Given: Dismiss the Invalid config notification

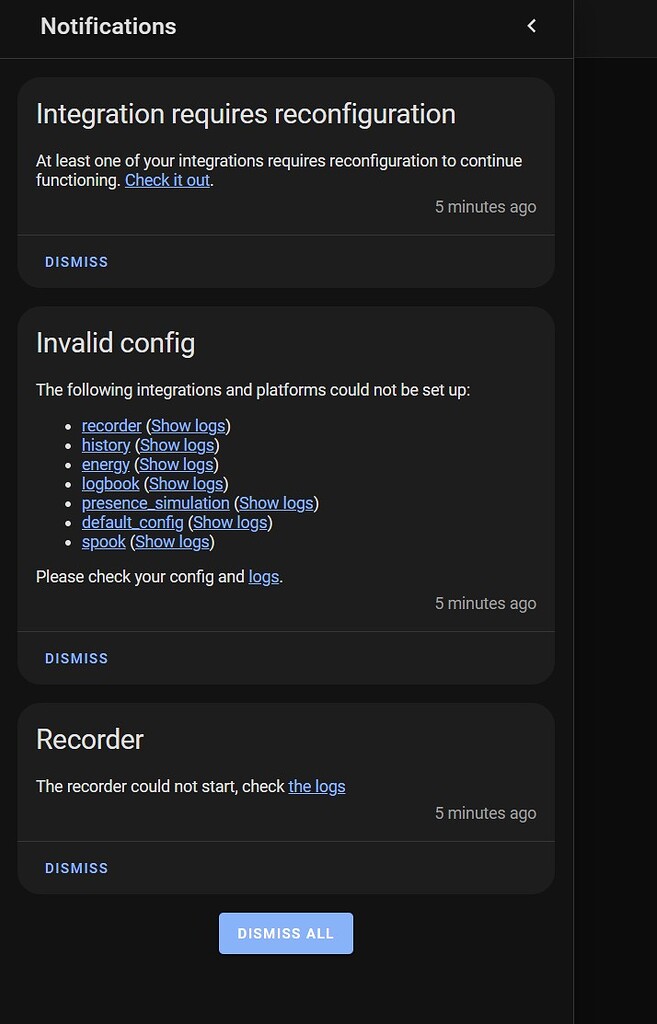Looking at the screenshot, I should point(76,657).
